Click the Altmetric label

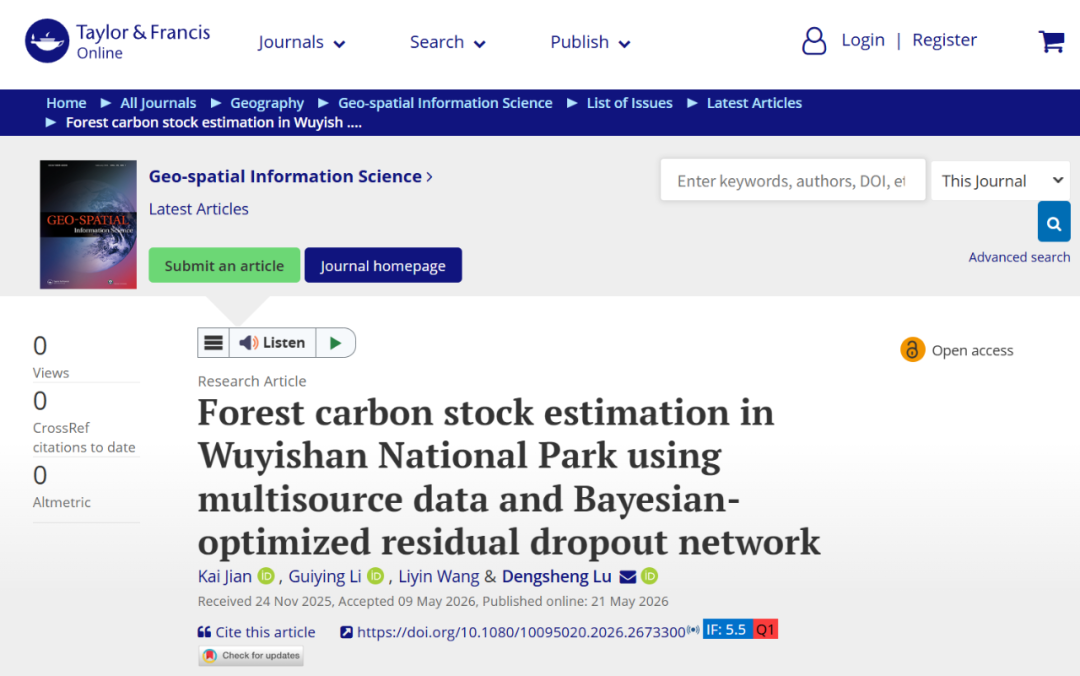(x=61, y=502)
